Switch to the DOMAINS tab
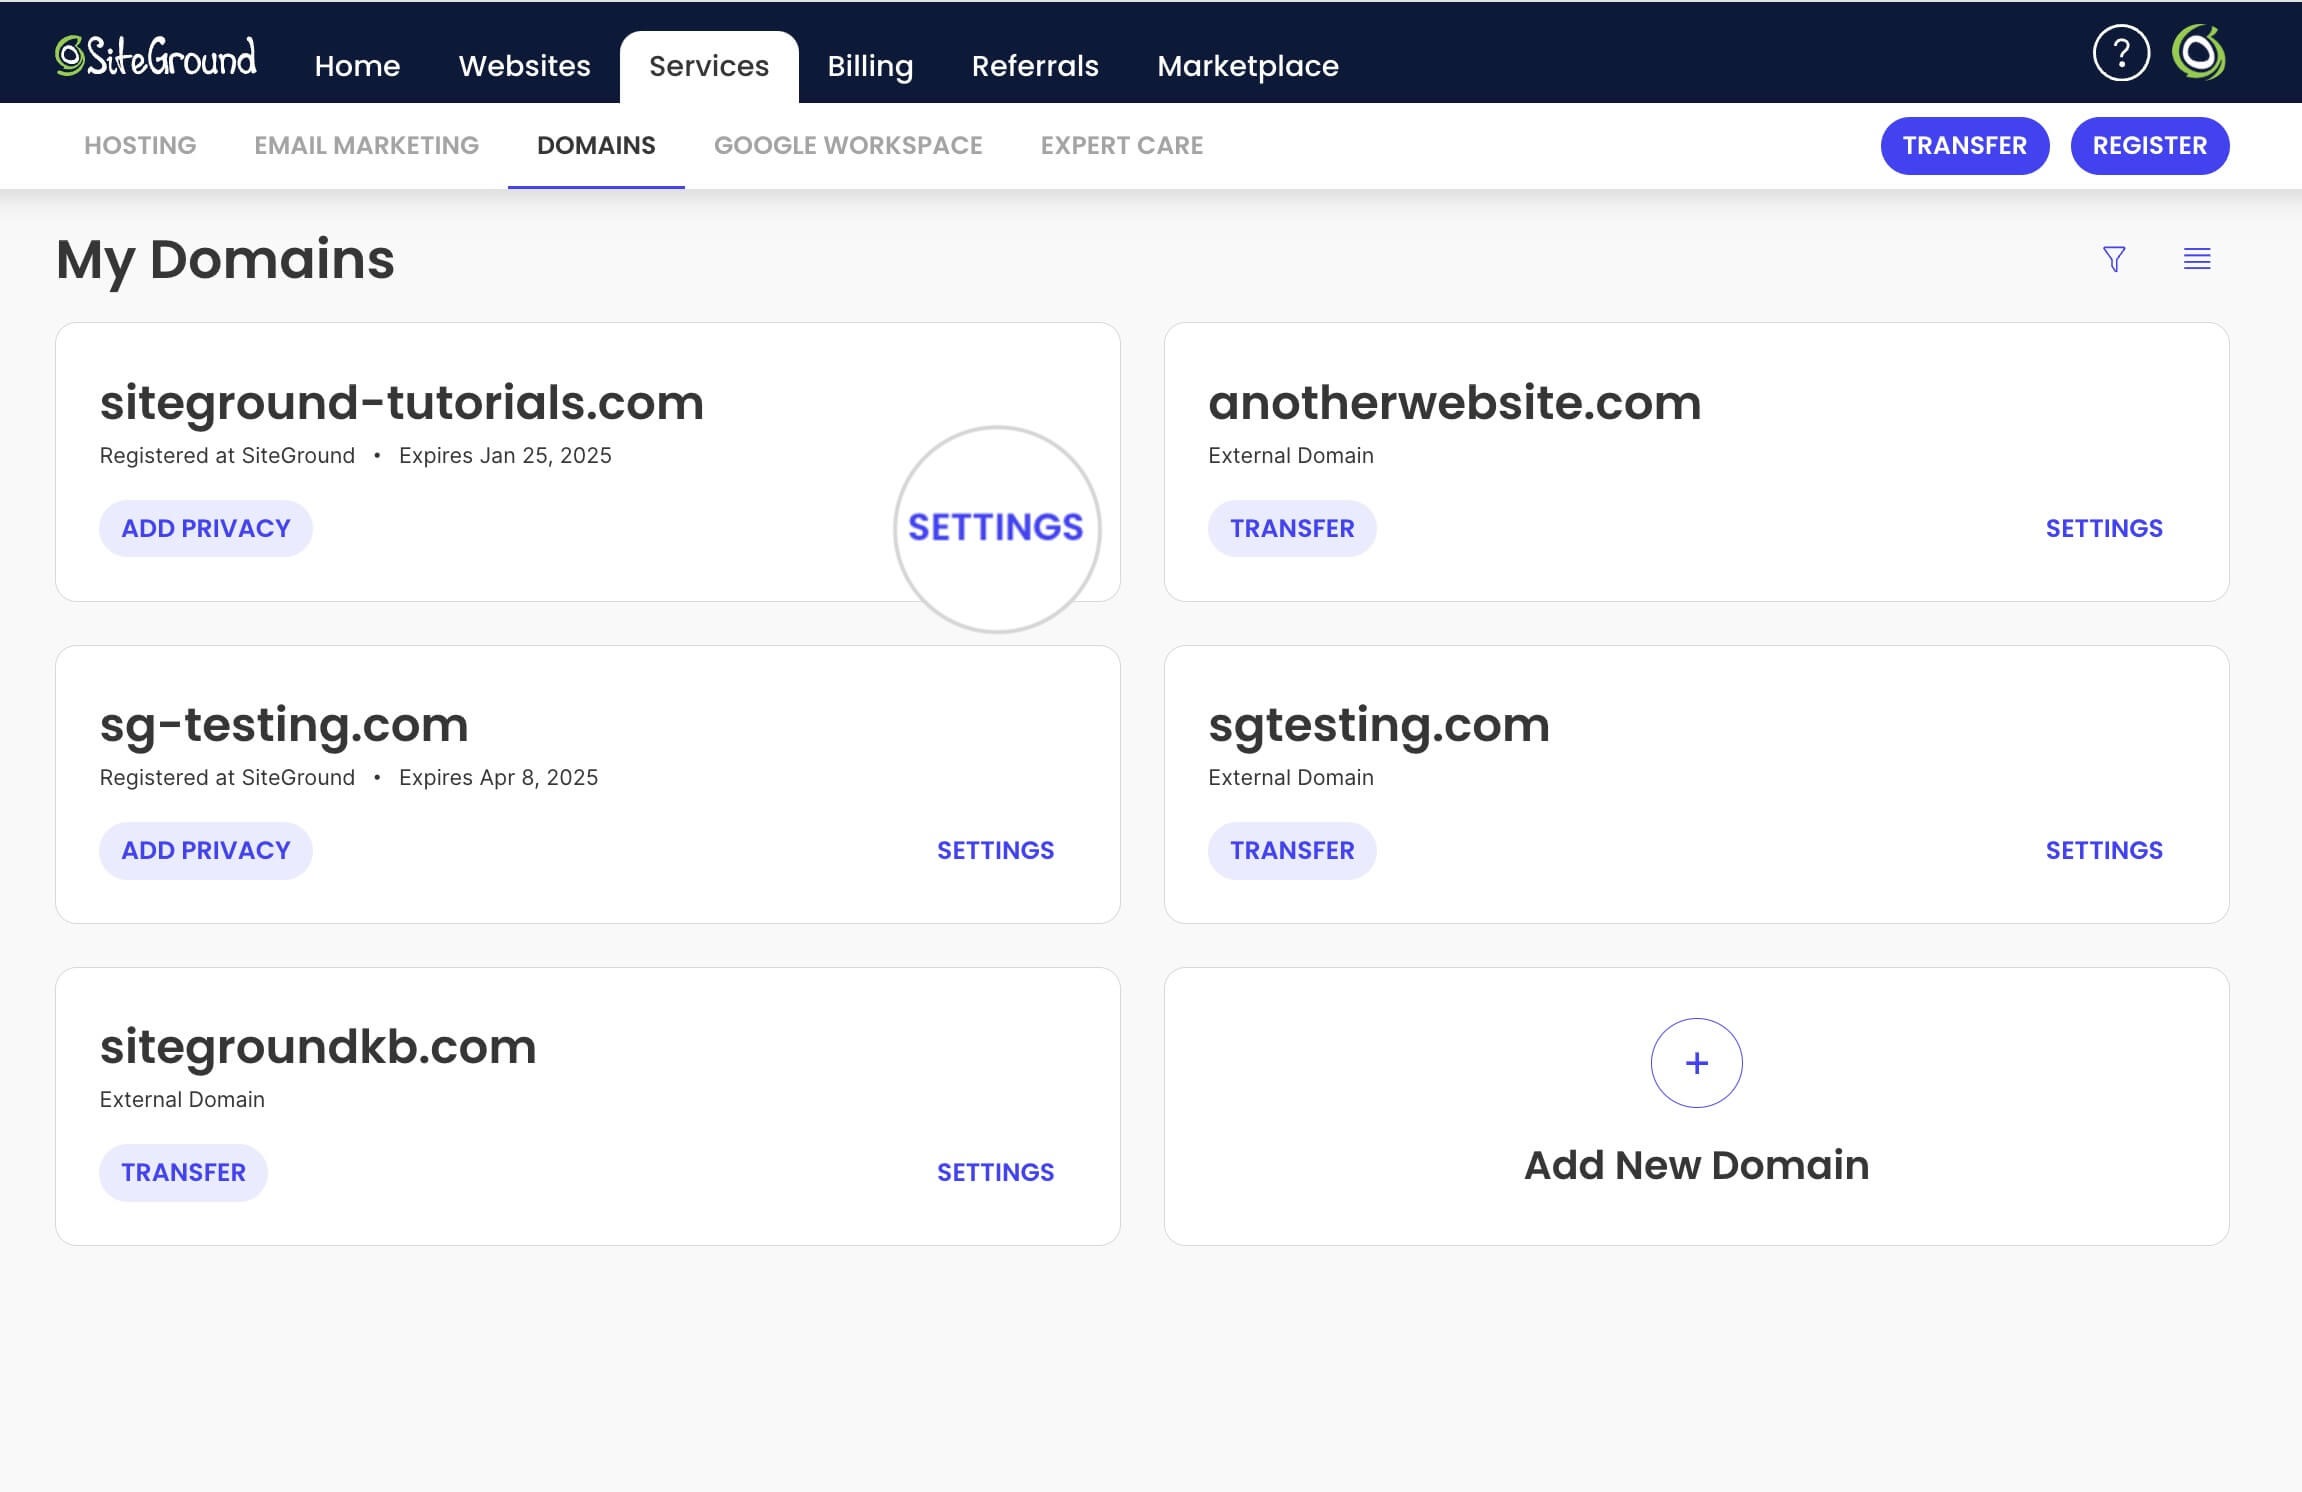Image resolution: width=2302 pixels, height=1492 pixels. click(x=596, y=145)
